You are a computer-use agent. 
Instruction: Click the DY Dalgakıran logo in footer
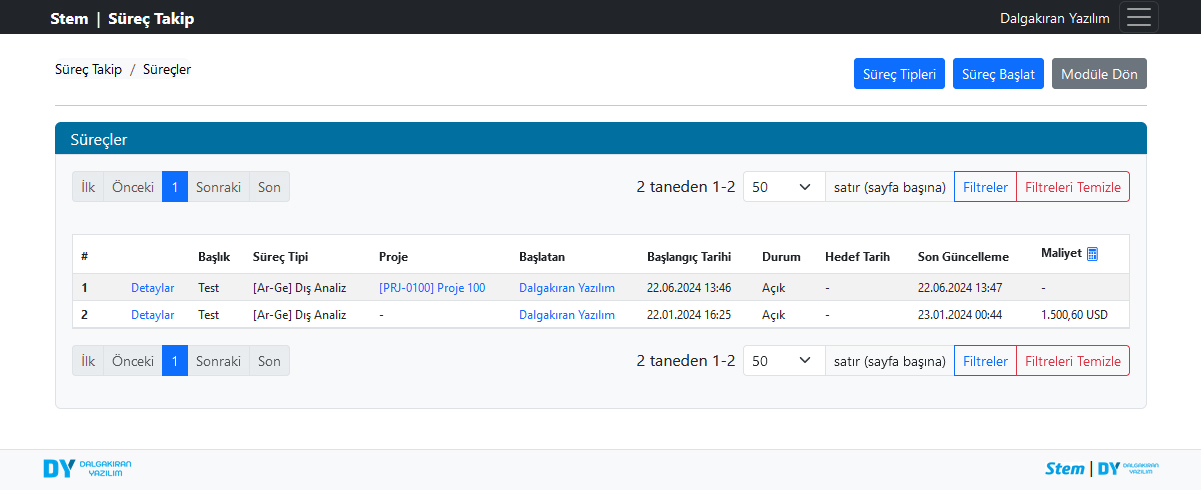(87, 469)
